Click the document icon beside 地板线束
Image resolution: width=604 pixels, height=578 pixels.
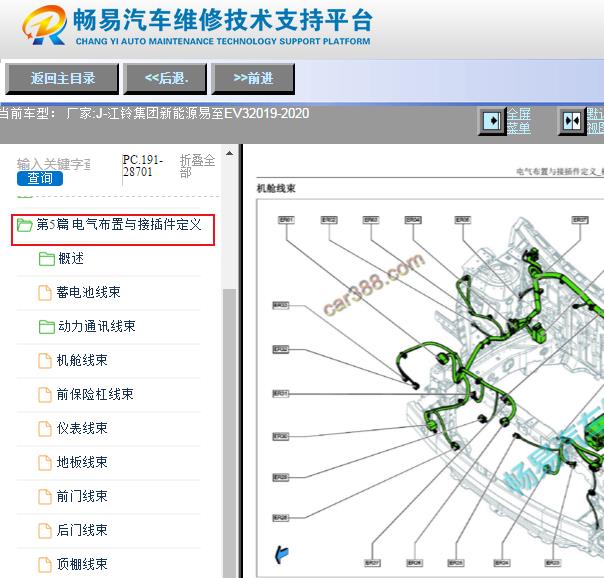click(45, 462)
